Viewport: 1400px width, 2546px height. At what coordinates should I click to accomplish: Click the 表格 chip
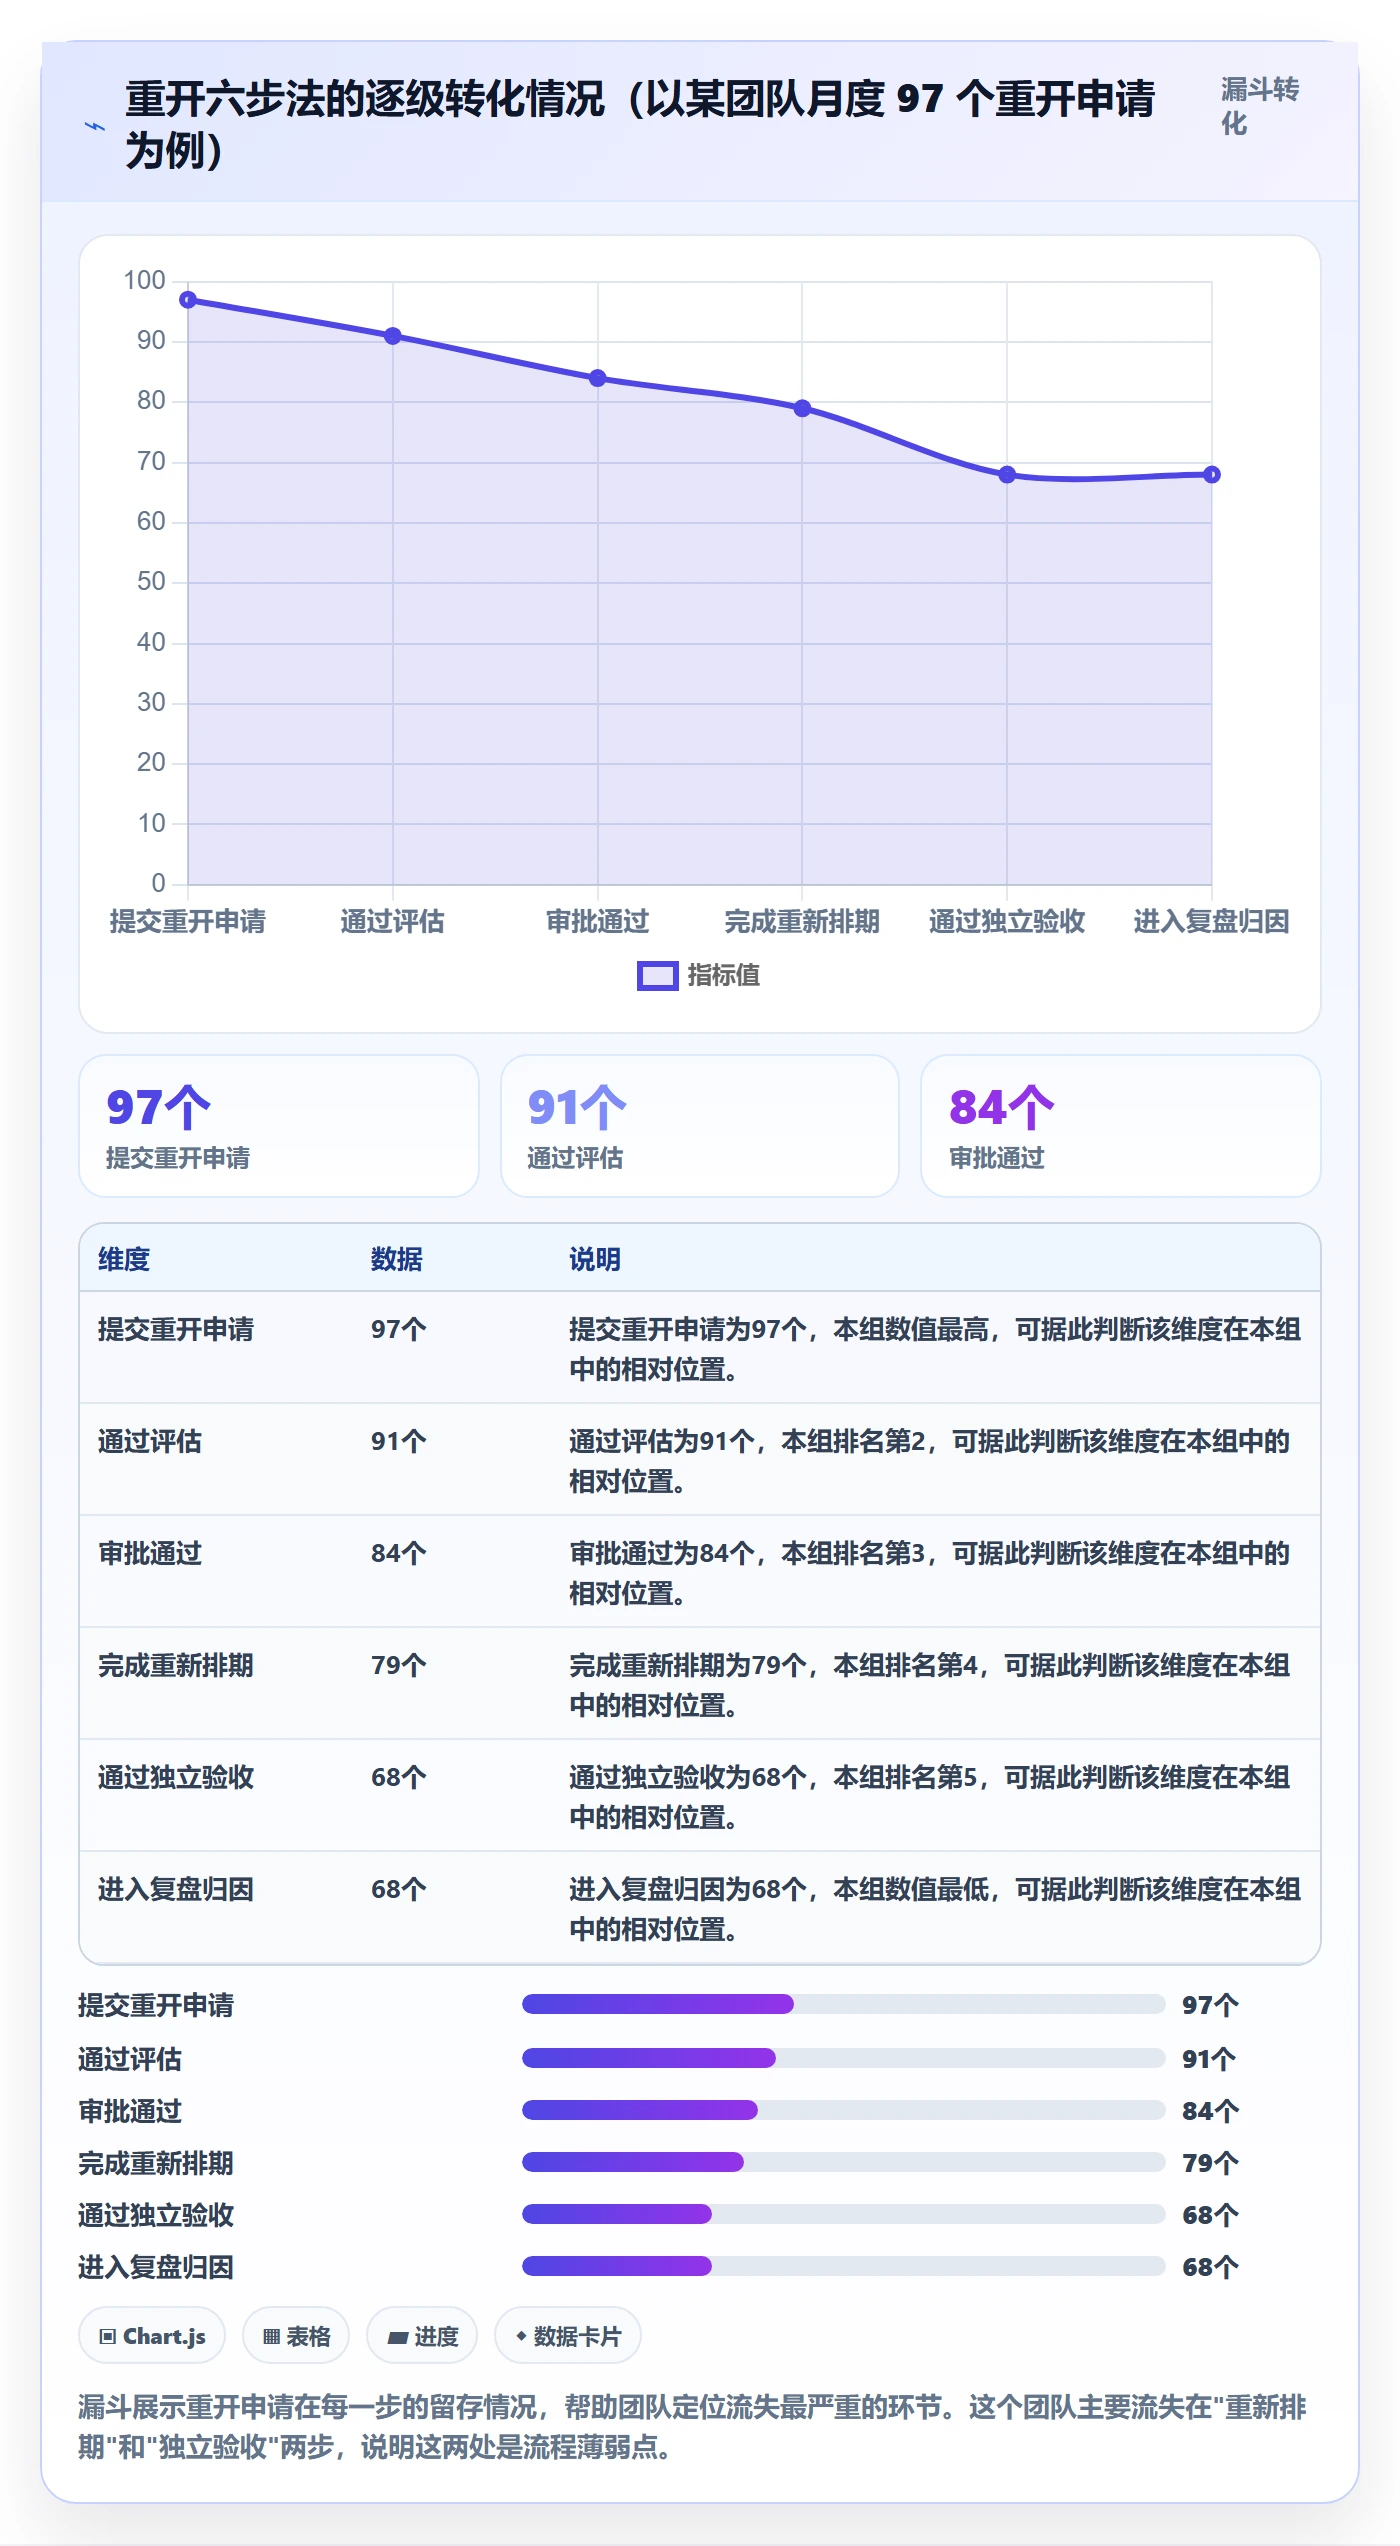296,2336
